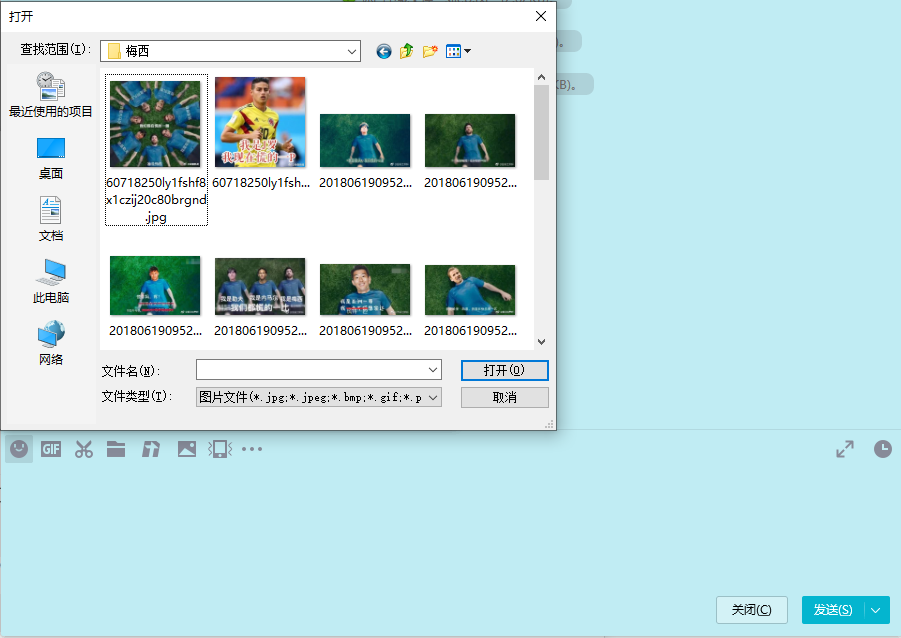
Task: Open message history clock icon
Action: 883,449
